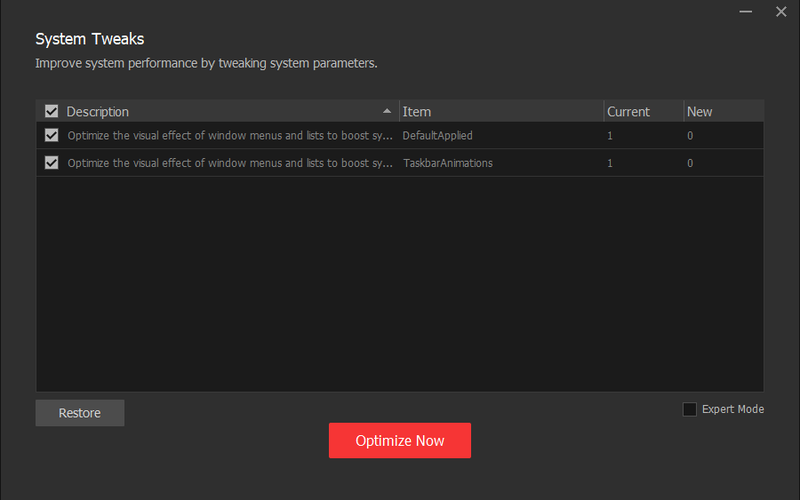This screenshot has height=500, width=800.
Task: Uncheck the TaskbarAnimations row checkbox
Action: 52,163
